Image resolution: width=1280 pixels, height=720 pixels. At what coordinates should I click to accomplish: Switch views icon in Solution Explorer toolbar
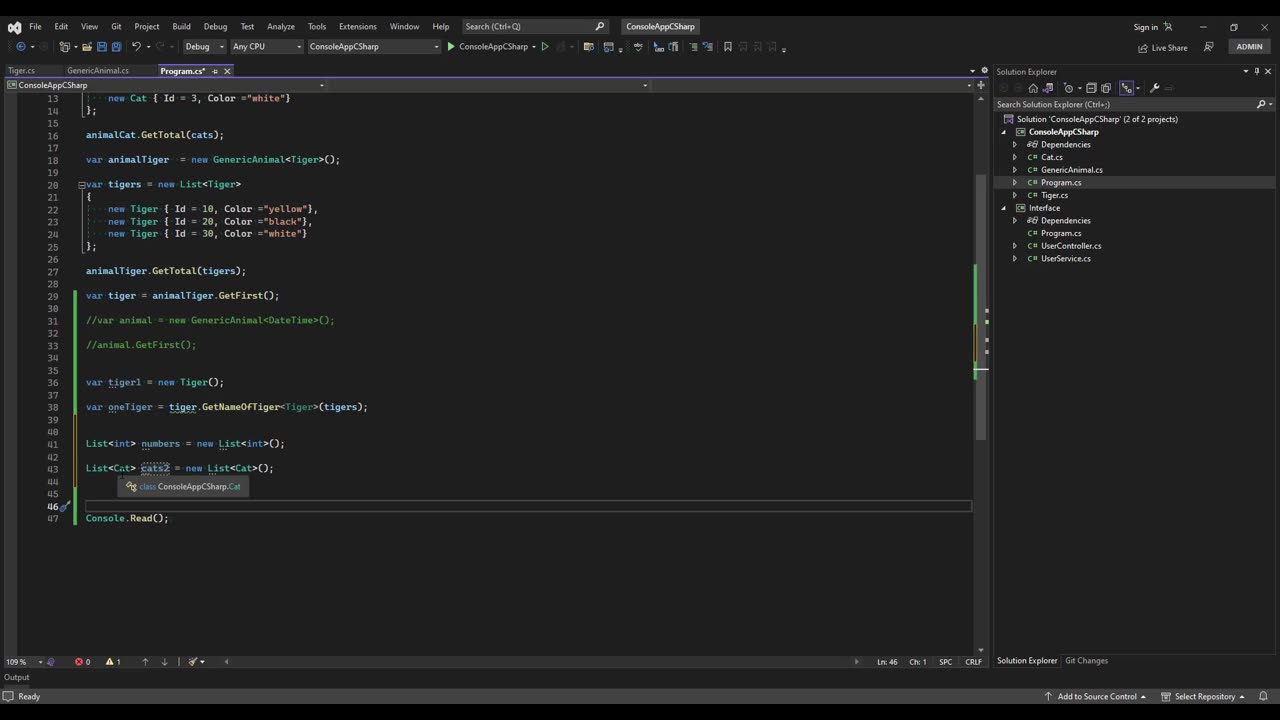1048,88
